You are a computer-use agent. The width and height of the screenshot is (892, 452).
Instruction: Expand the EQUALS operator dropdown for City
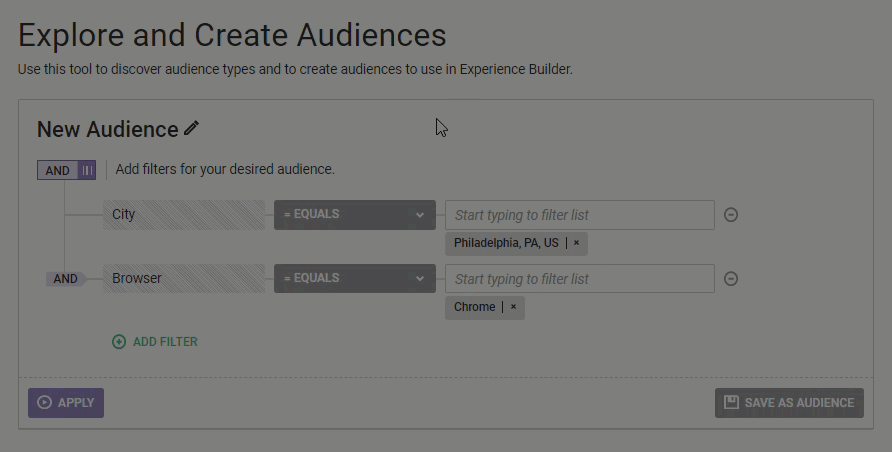click(355, 214)
